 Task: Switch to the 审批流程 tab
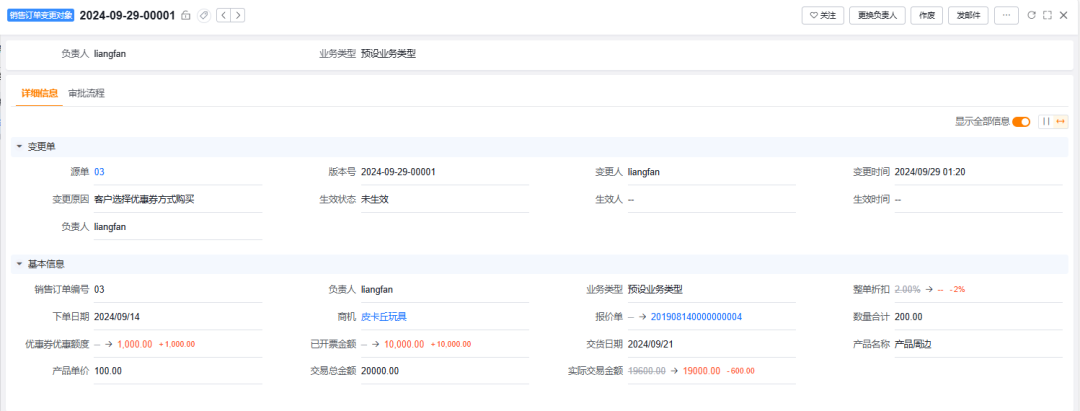pos(86,93)
